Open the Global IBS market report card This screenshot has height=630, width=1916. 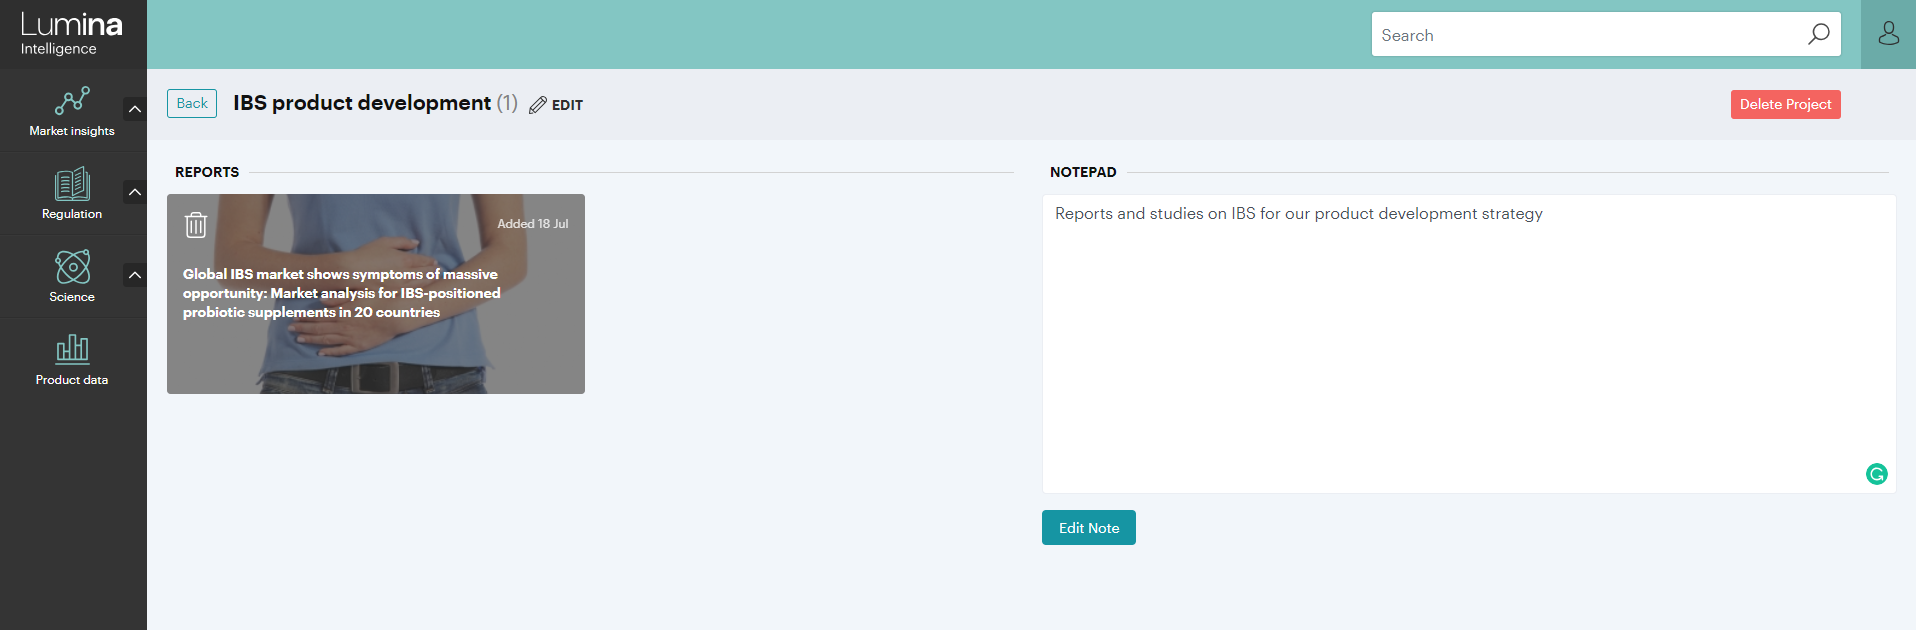[x=376, y=294]
